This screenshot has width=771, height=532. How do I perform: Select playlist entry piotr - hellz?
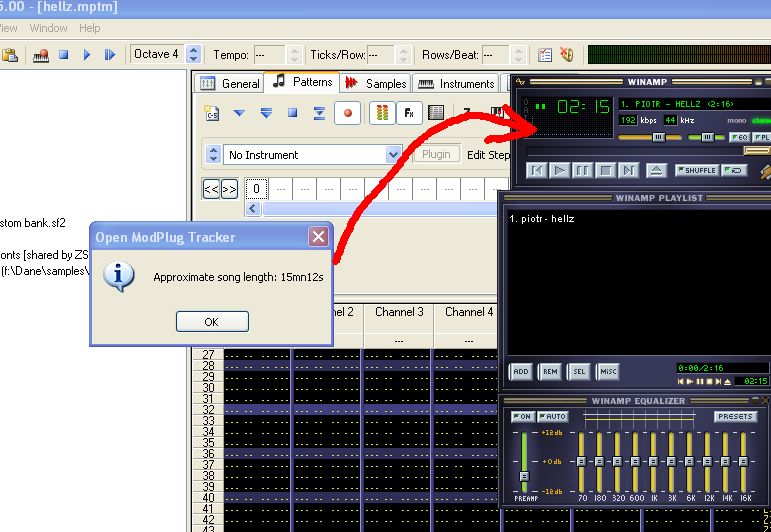(542, 219)
